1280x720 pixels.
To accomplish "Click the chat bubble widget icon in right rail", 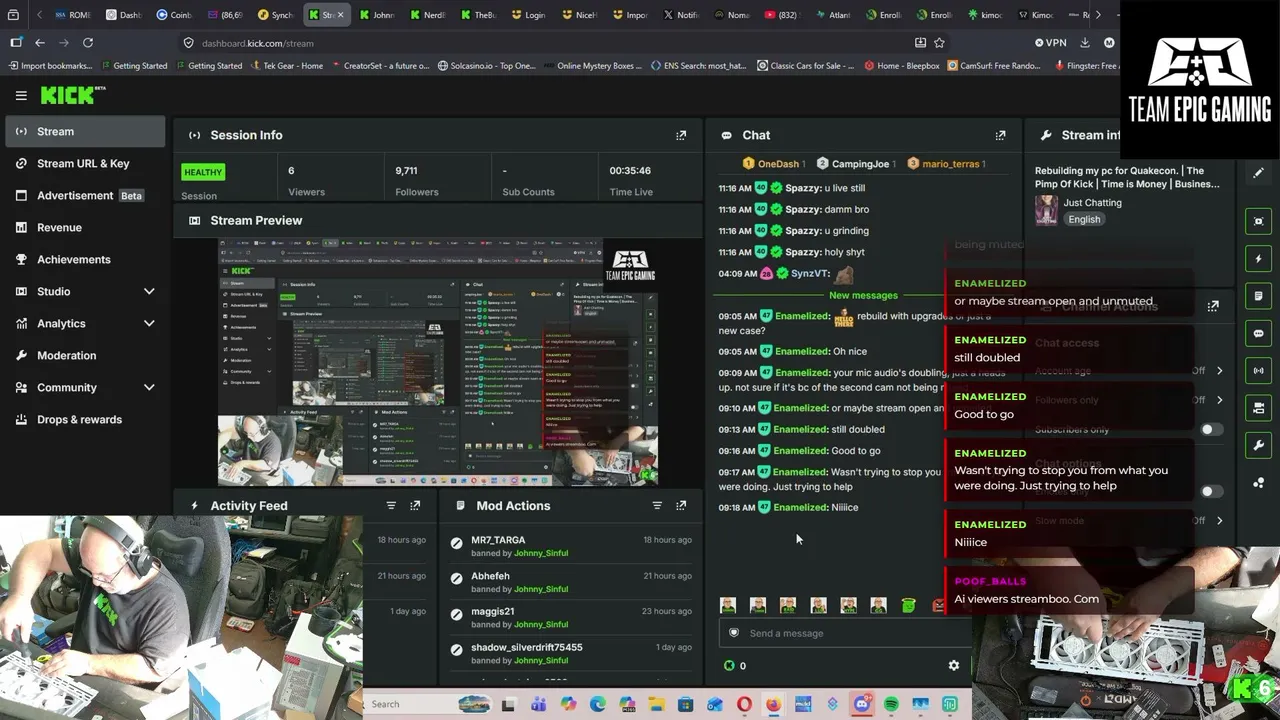I will click(1259, 333).
